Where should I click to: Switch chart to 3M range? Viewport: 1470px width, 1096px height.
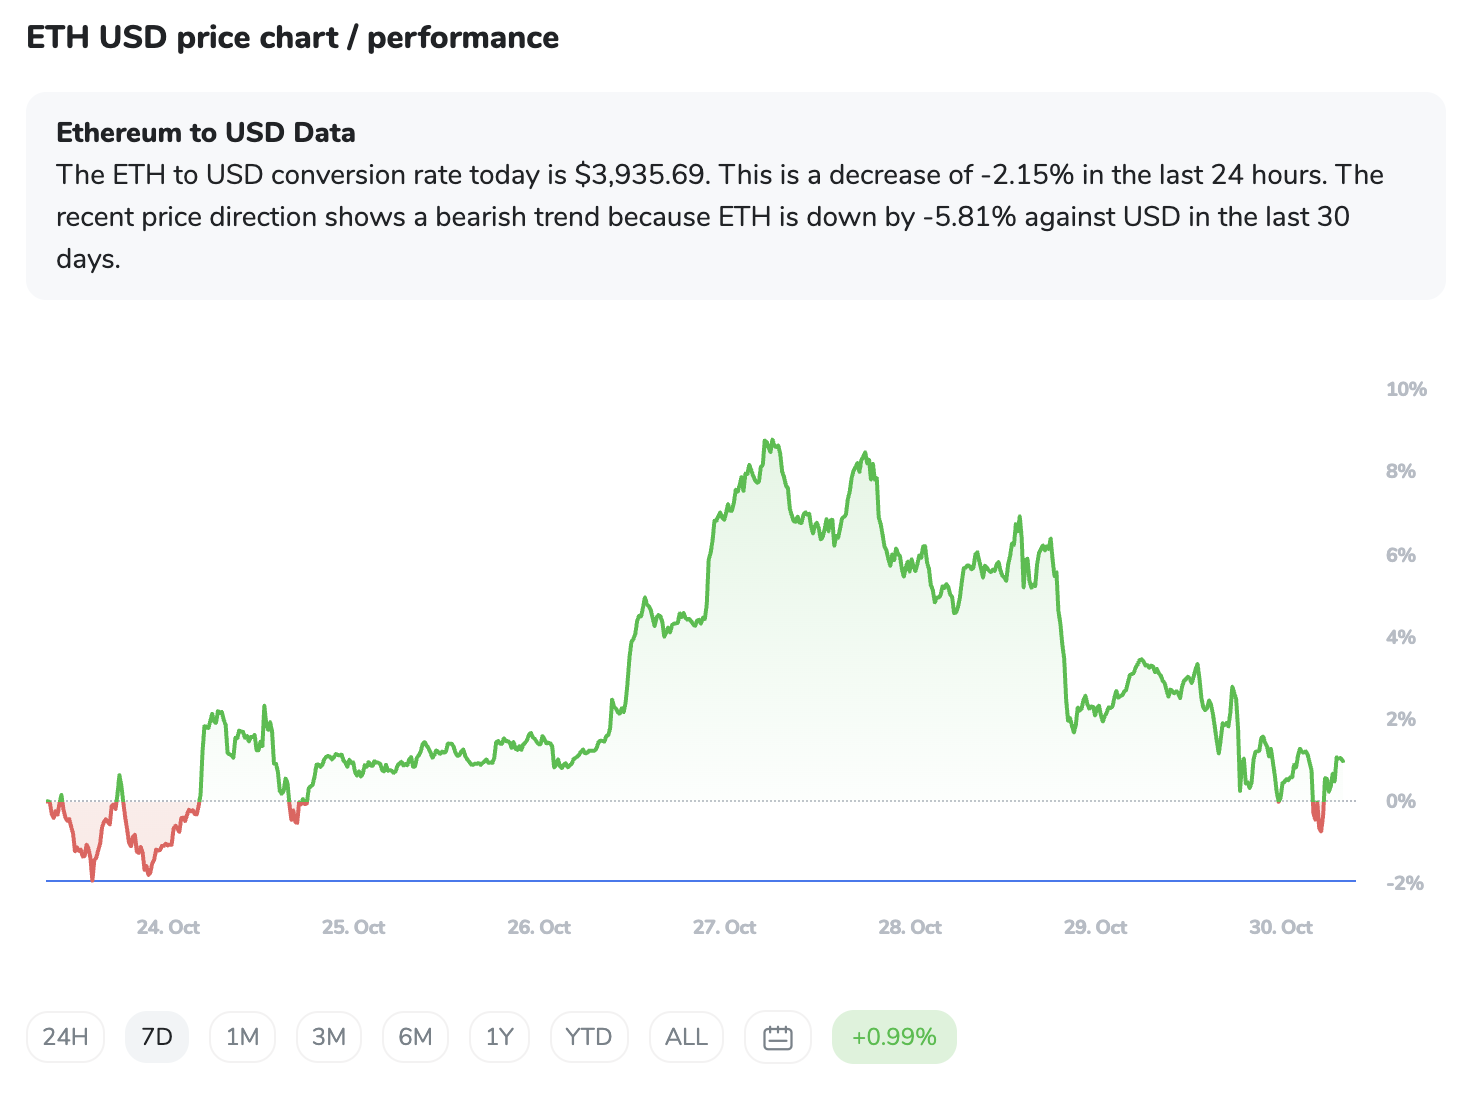click(x=329, y=1037)
